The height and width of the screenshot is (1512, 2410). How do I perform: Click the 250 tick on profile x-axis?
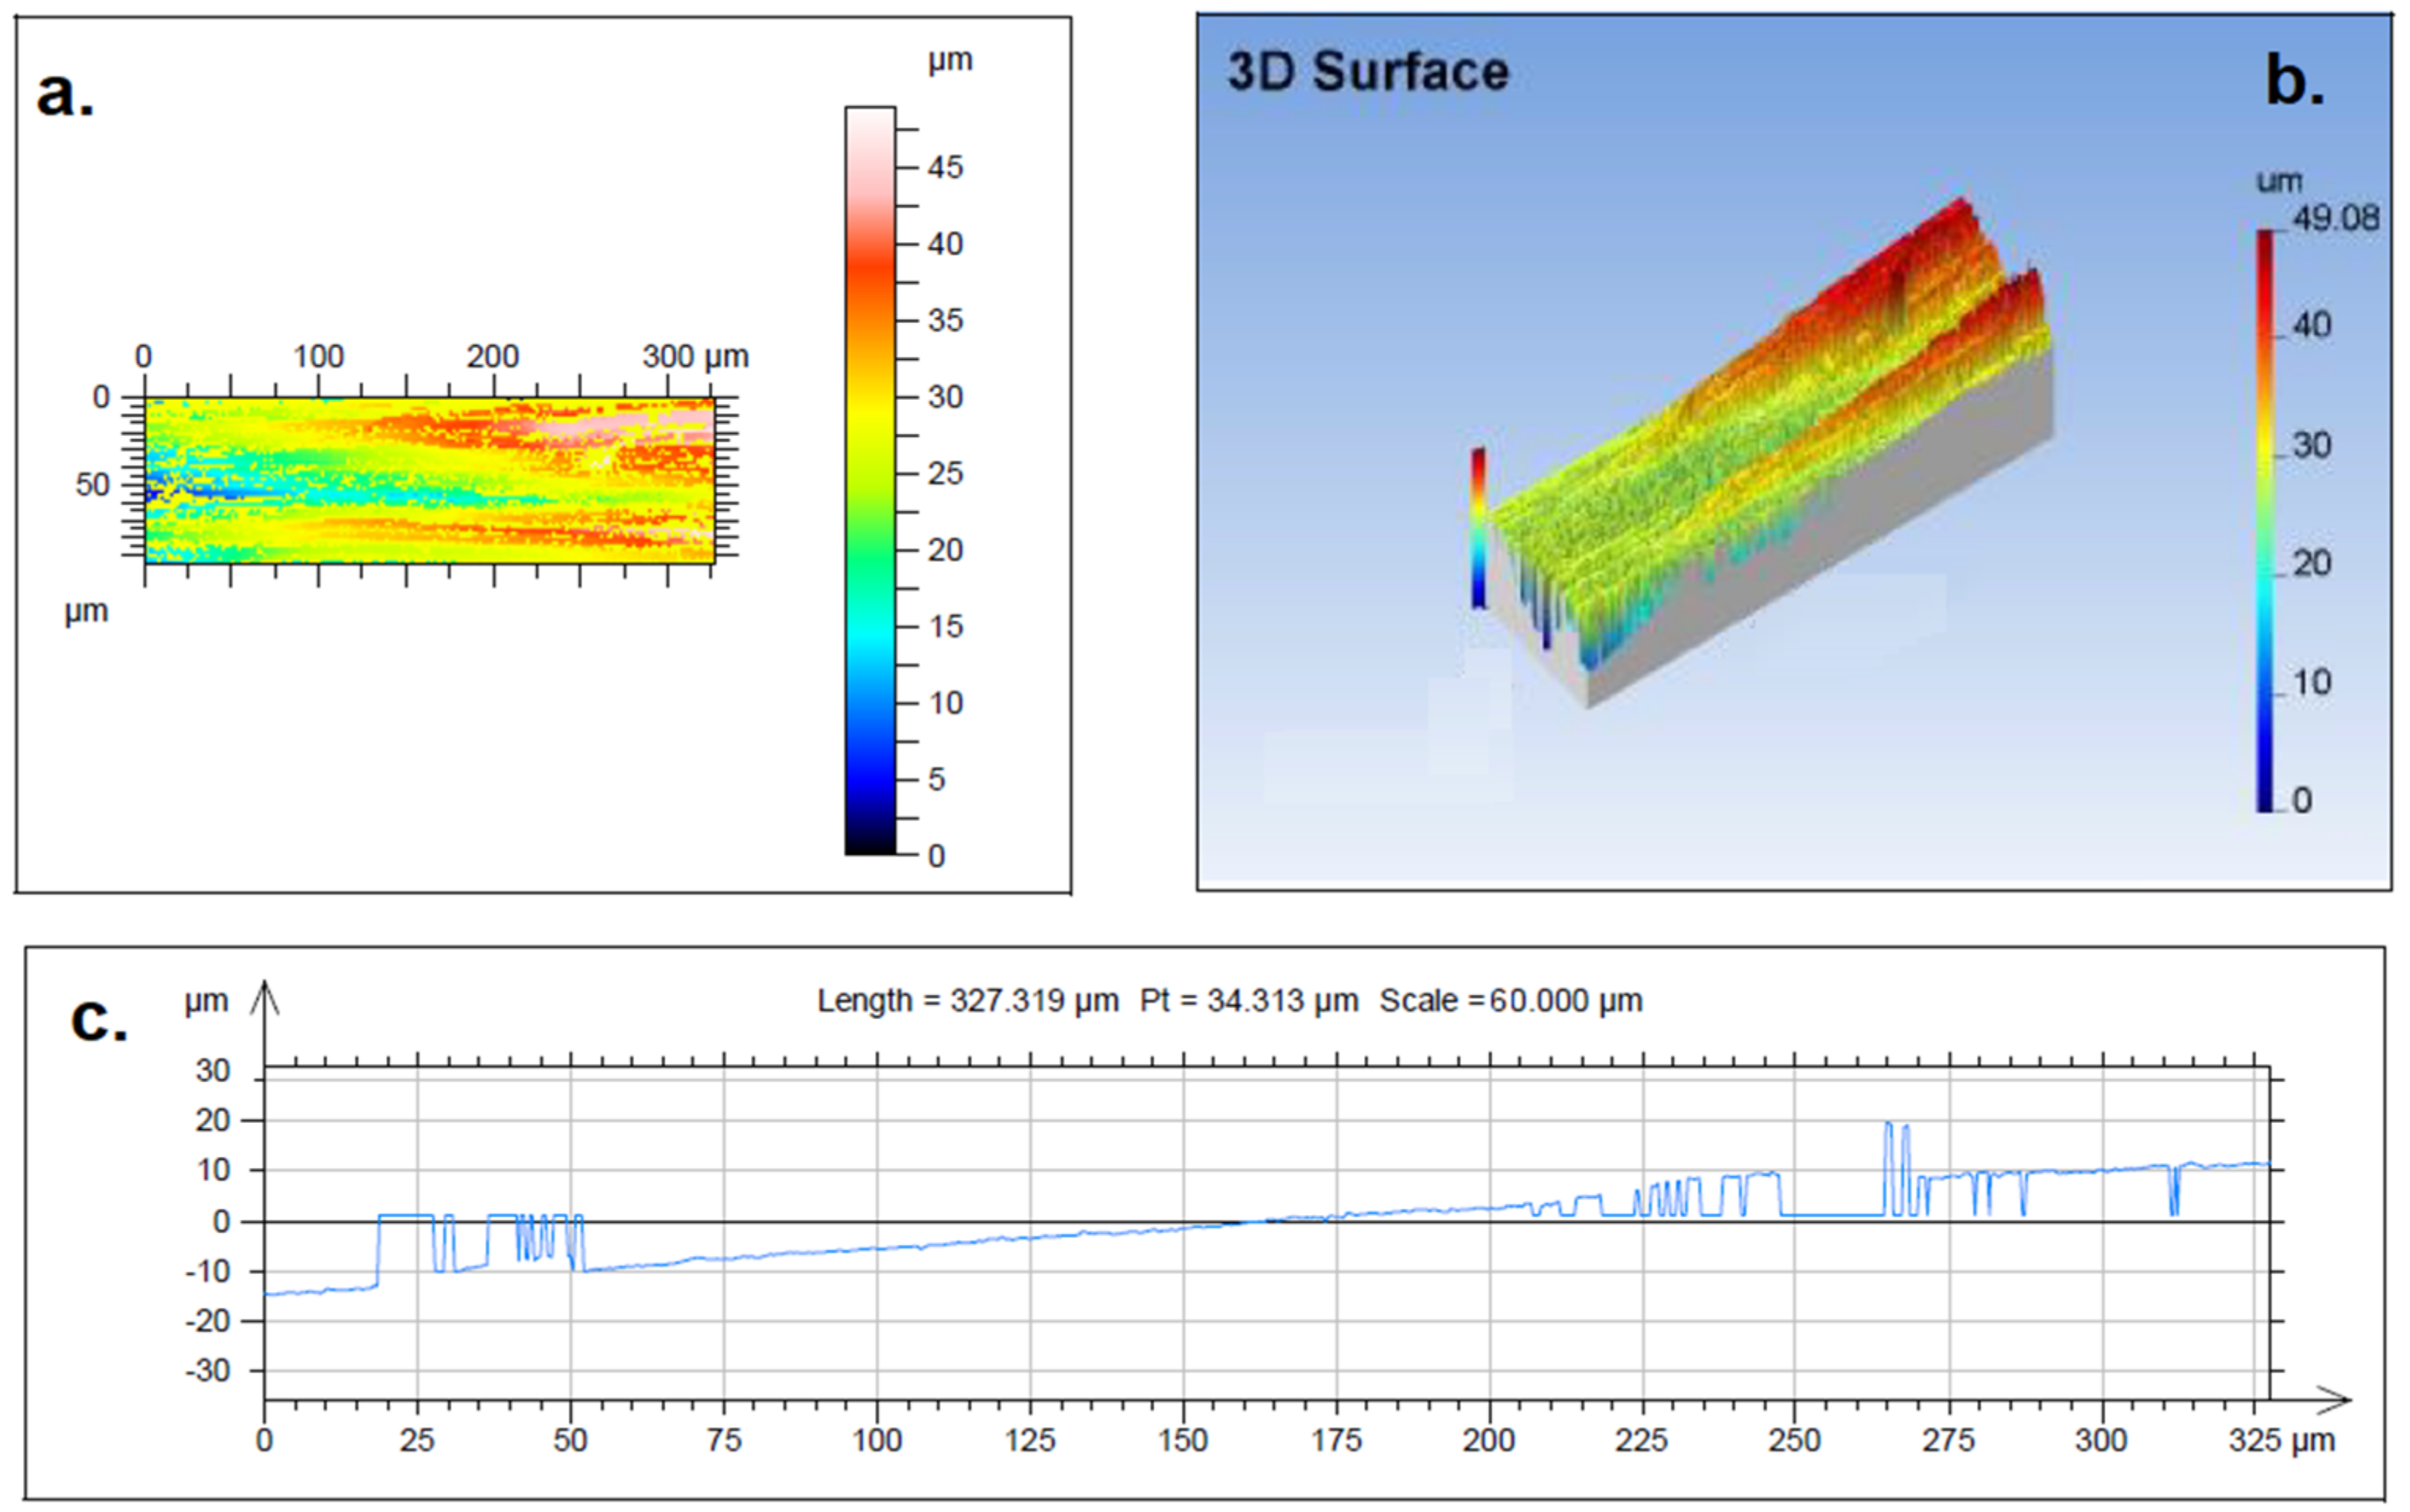click(x=1795, y=1440)
